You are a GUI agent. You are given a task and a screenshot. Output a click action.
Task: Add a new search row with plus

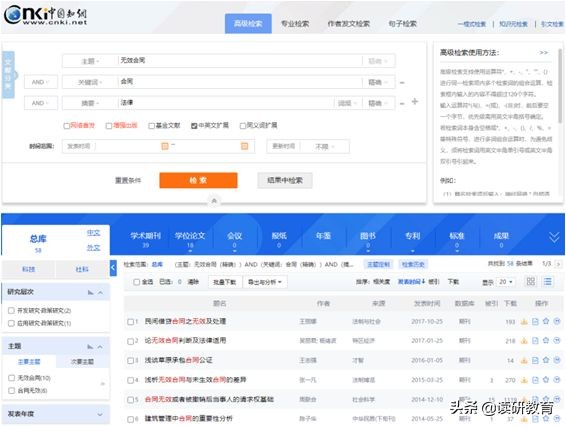415,102
